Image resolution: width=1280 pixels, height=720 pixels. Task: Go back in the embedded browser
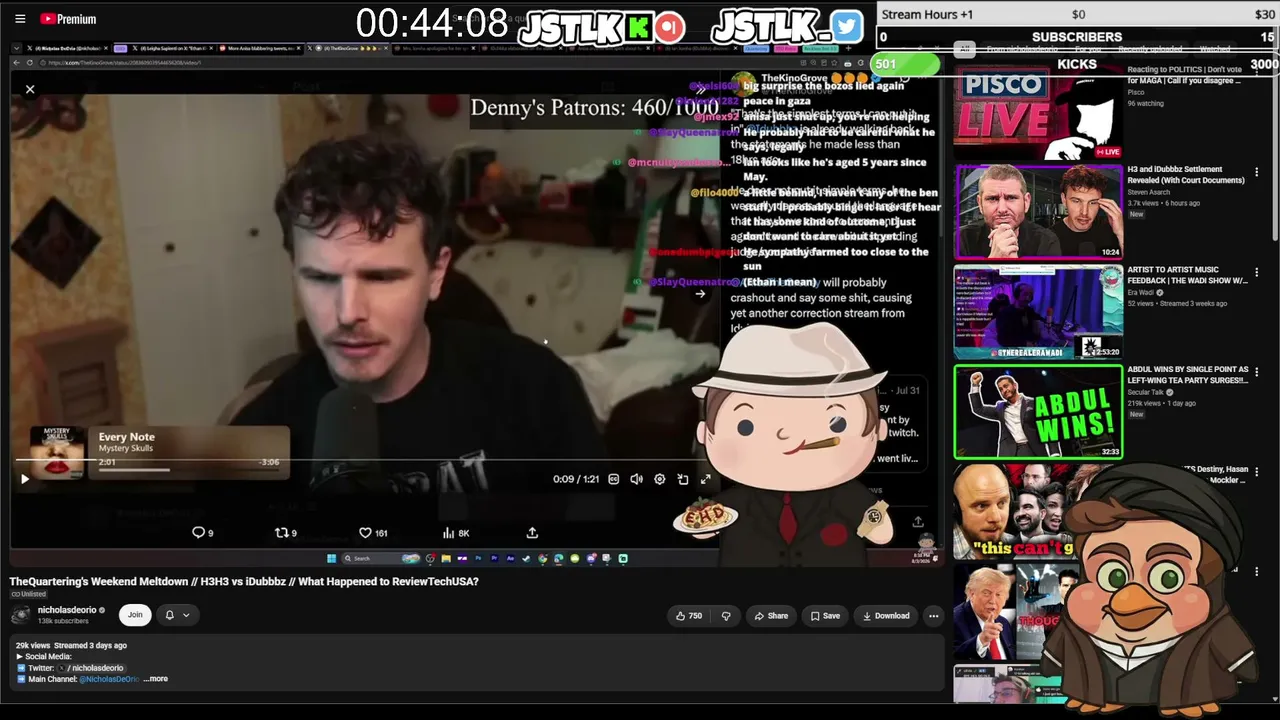17,63
